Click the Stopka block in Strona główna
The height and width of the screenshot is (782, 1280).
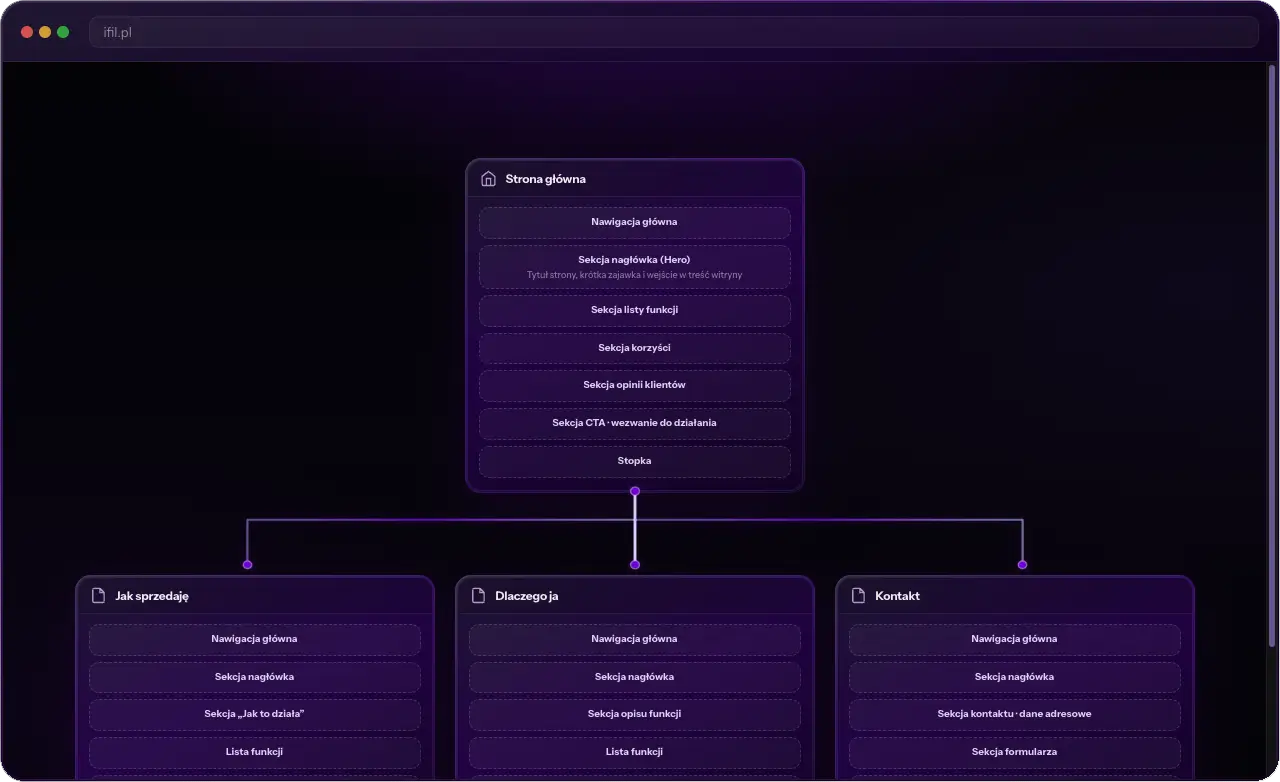[635, 461]
